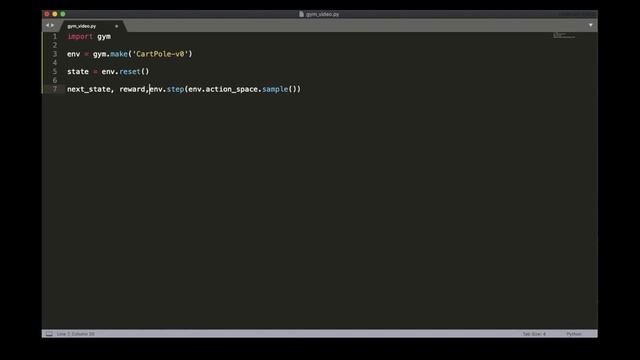The image size is (640, 360).
Task: Click the file icon in the title bar
Action: [301, 14]
